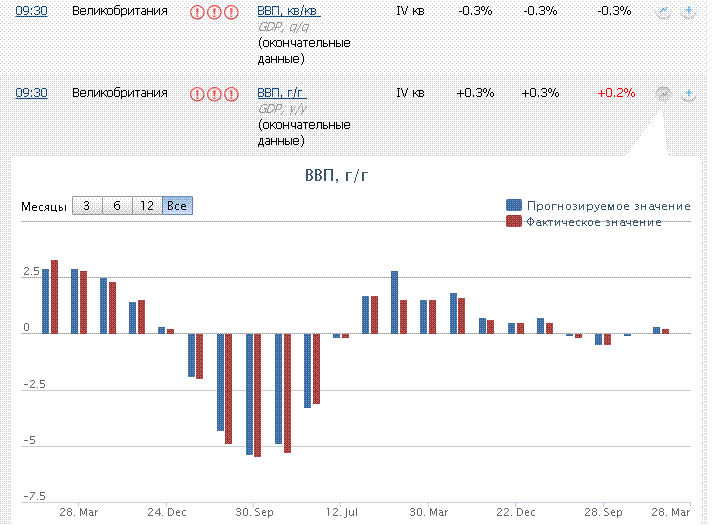Click Великобритания in ВВП, кв/кв row
The image size is (717, 525).
point(120,11)
